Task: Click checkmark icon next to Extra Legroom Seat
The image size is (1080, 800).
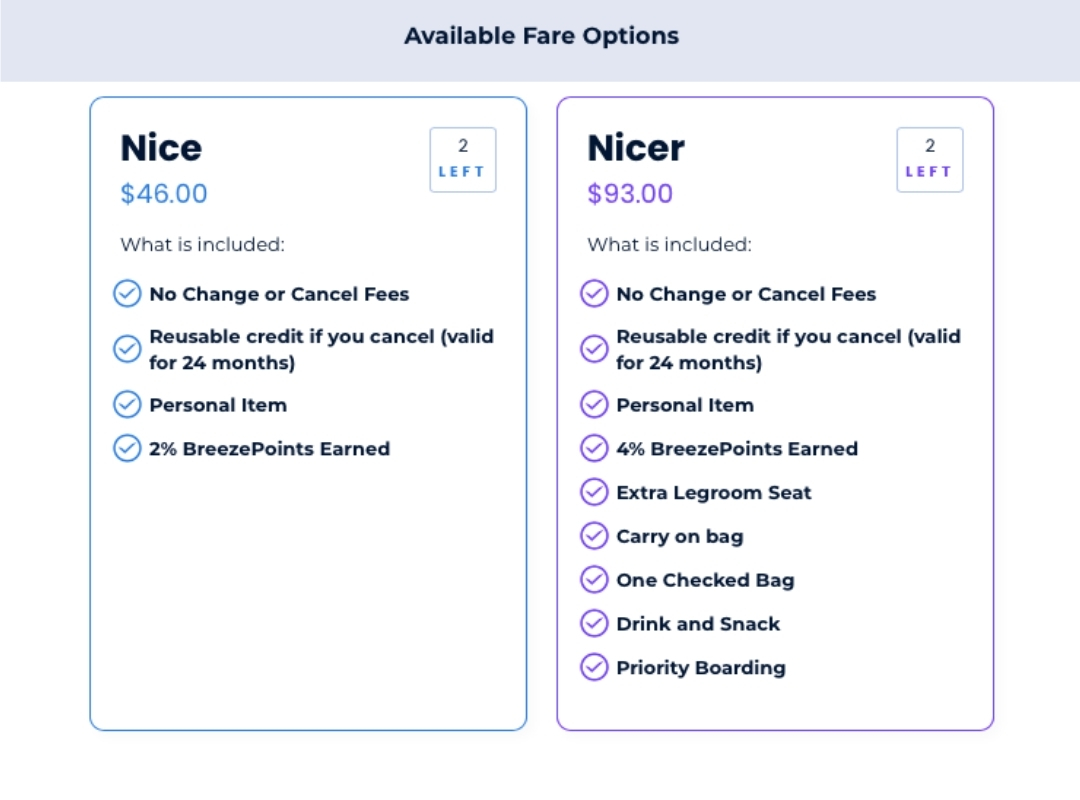Action: click(x=594, y=492)
